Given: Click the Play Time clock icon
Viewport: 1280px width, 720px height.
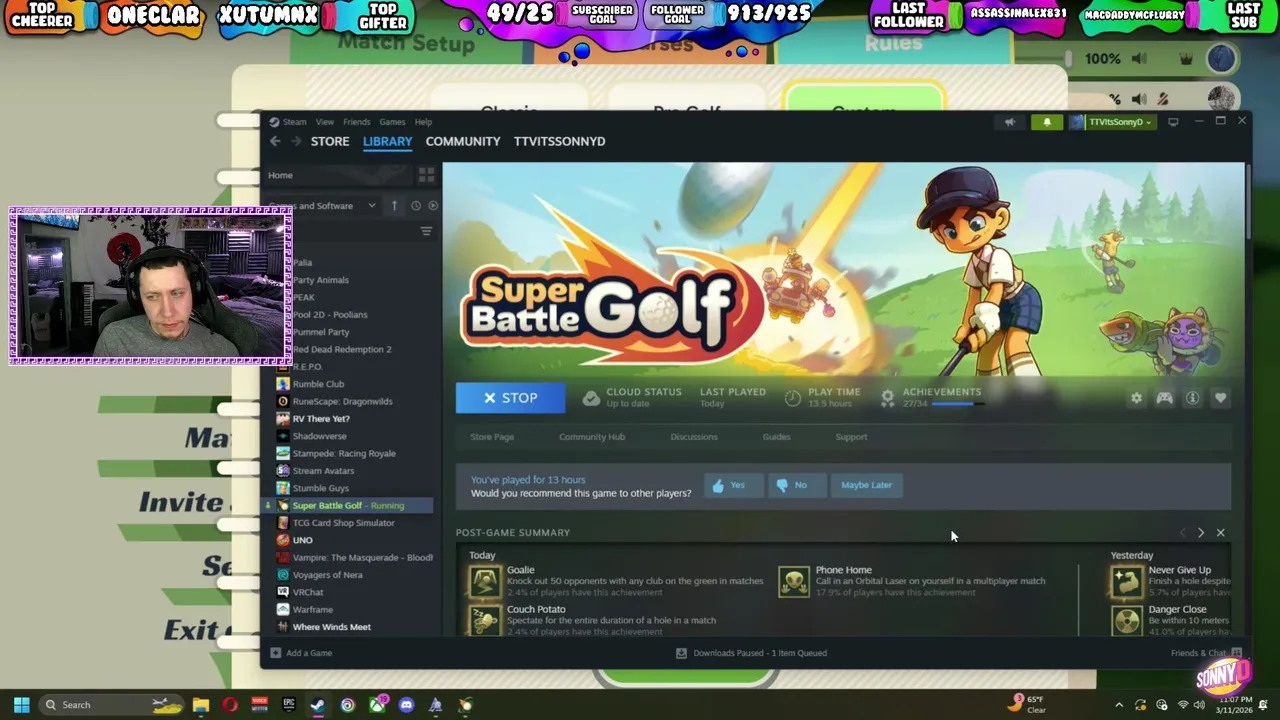Looking at the screenshot, I should coord(792,398).
